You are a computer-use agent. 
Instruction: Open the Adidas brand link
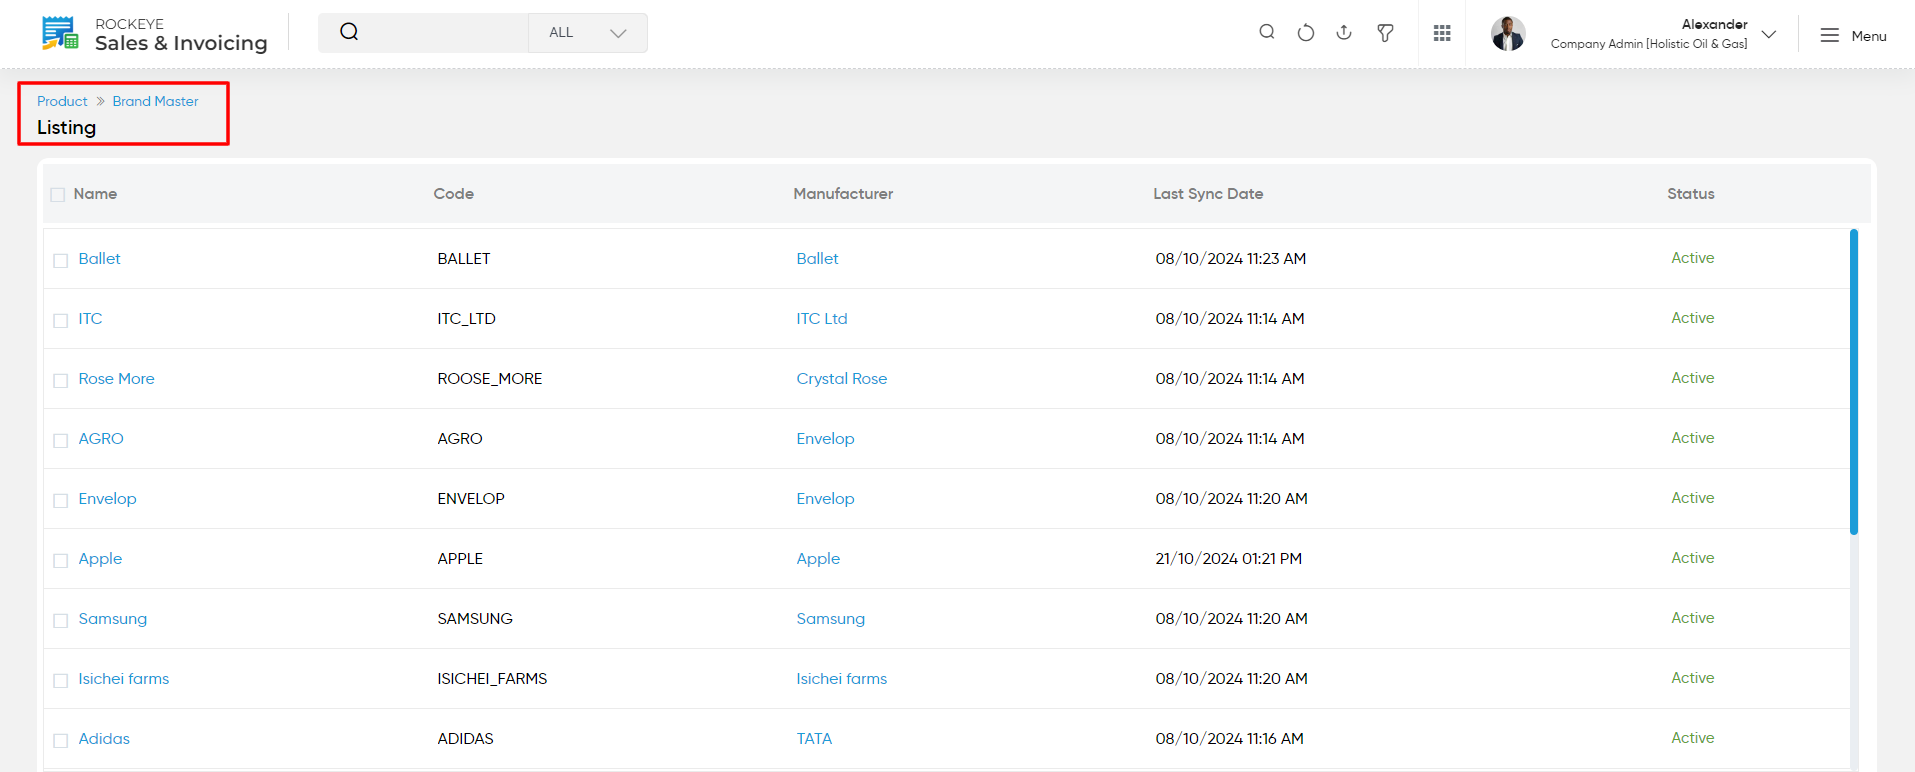(x=104, y=738)
